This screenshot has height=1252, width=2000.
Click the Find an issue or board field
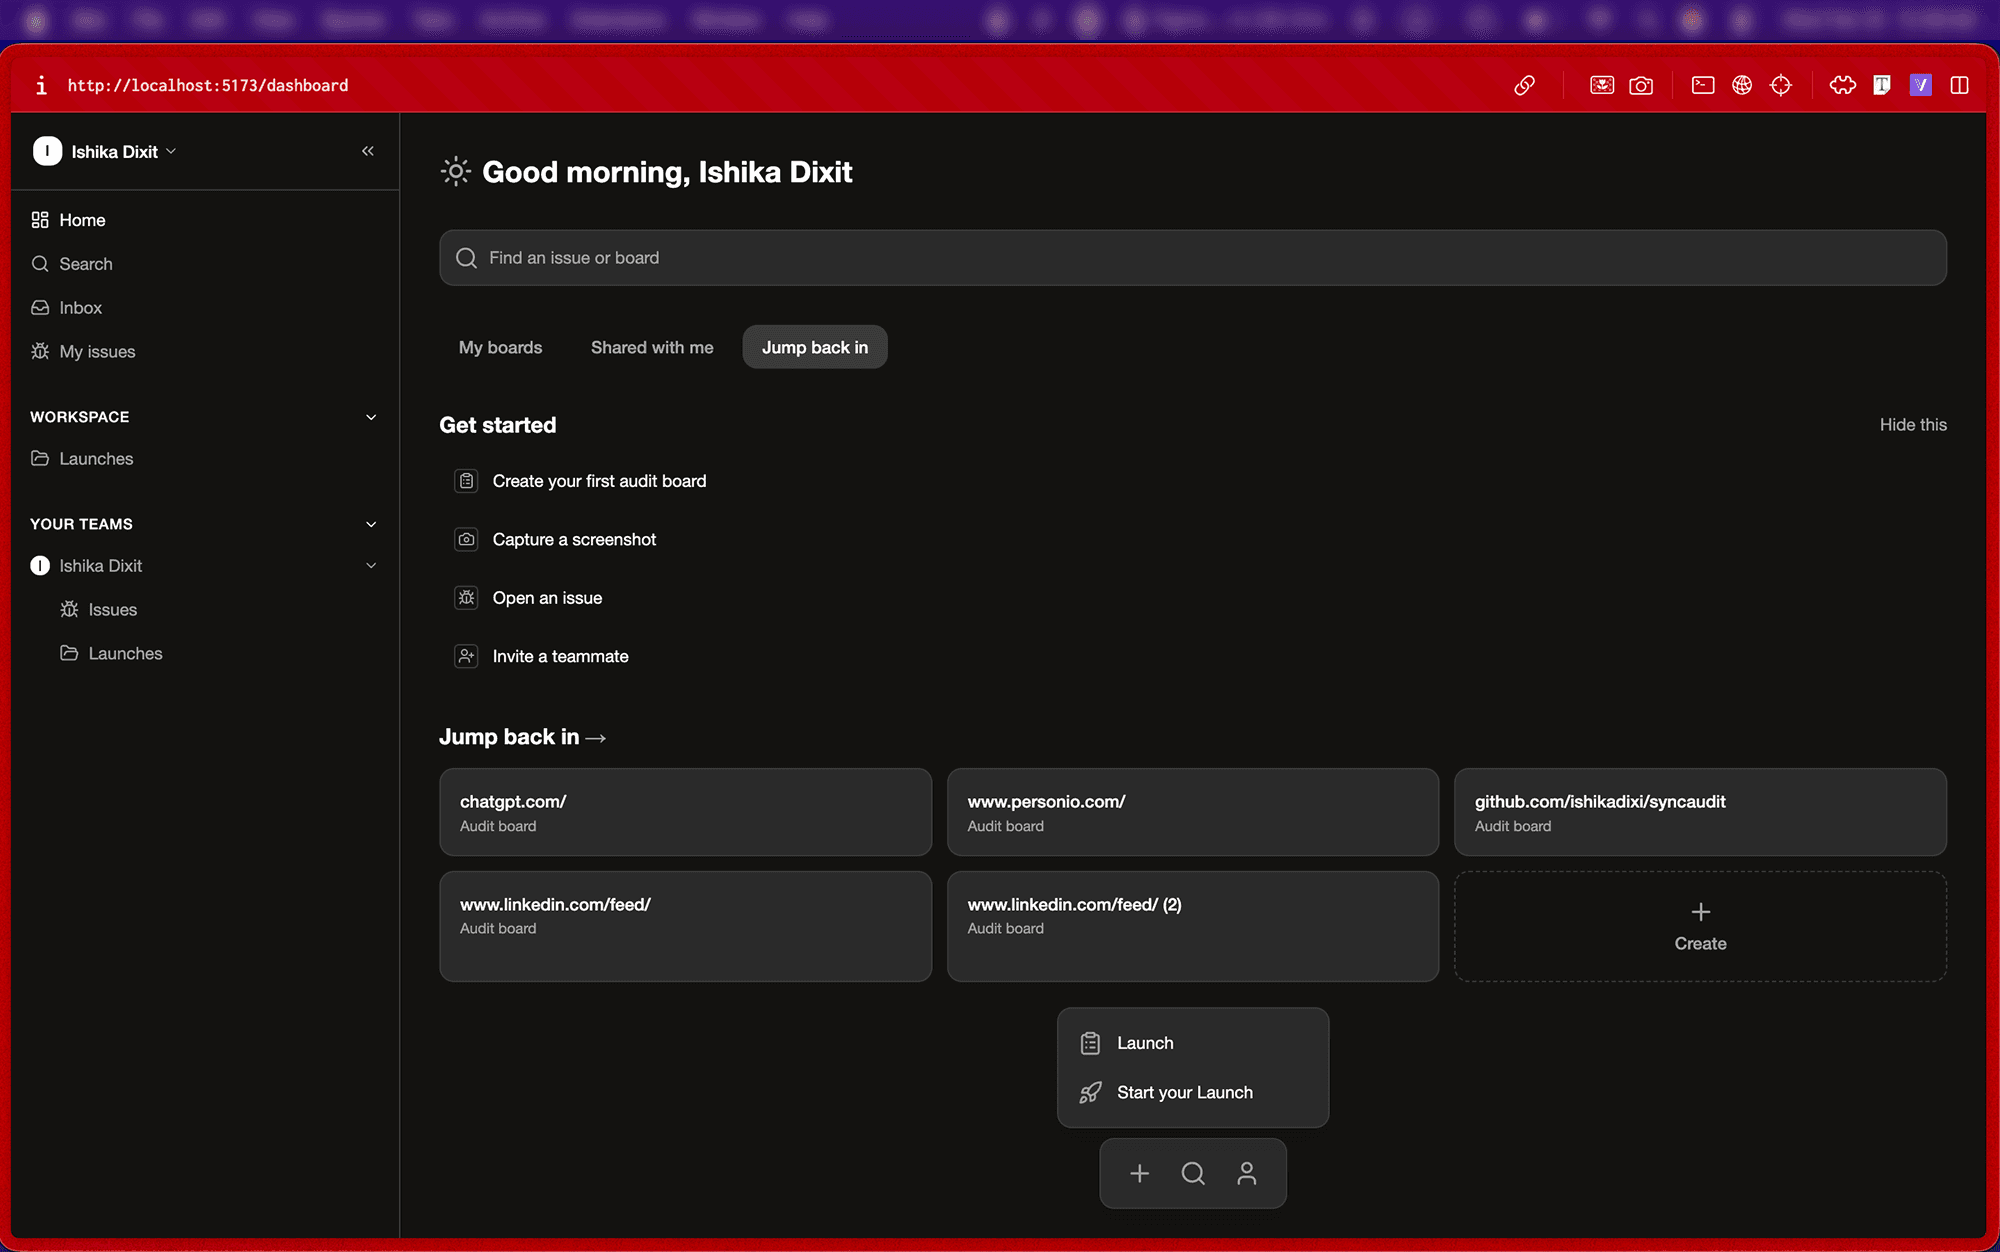[x=1192, y=258]
